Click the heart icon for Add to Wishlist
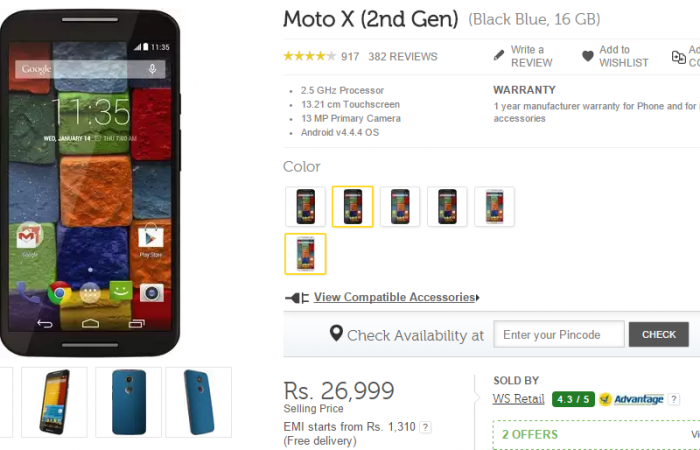This screenshot has width=700, height=450. pos(588,56)
